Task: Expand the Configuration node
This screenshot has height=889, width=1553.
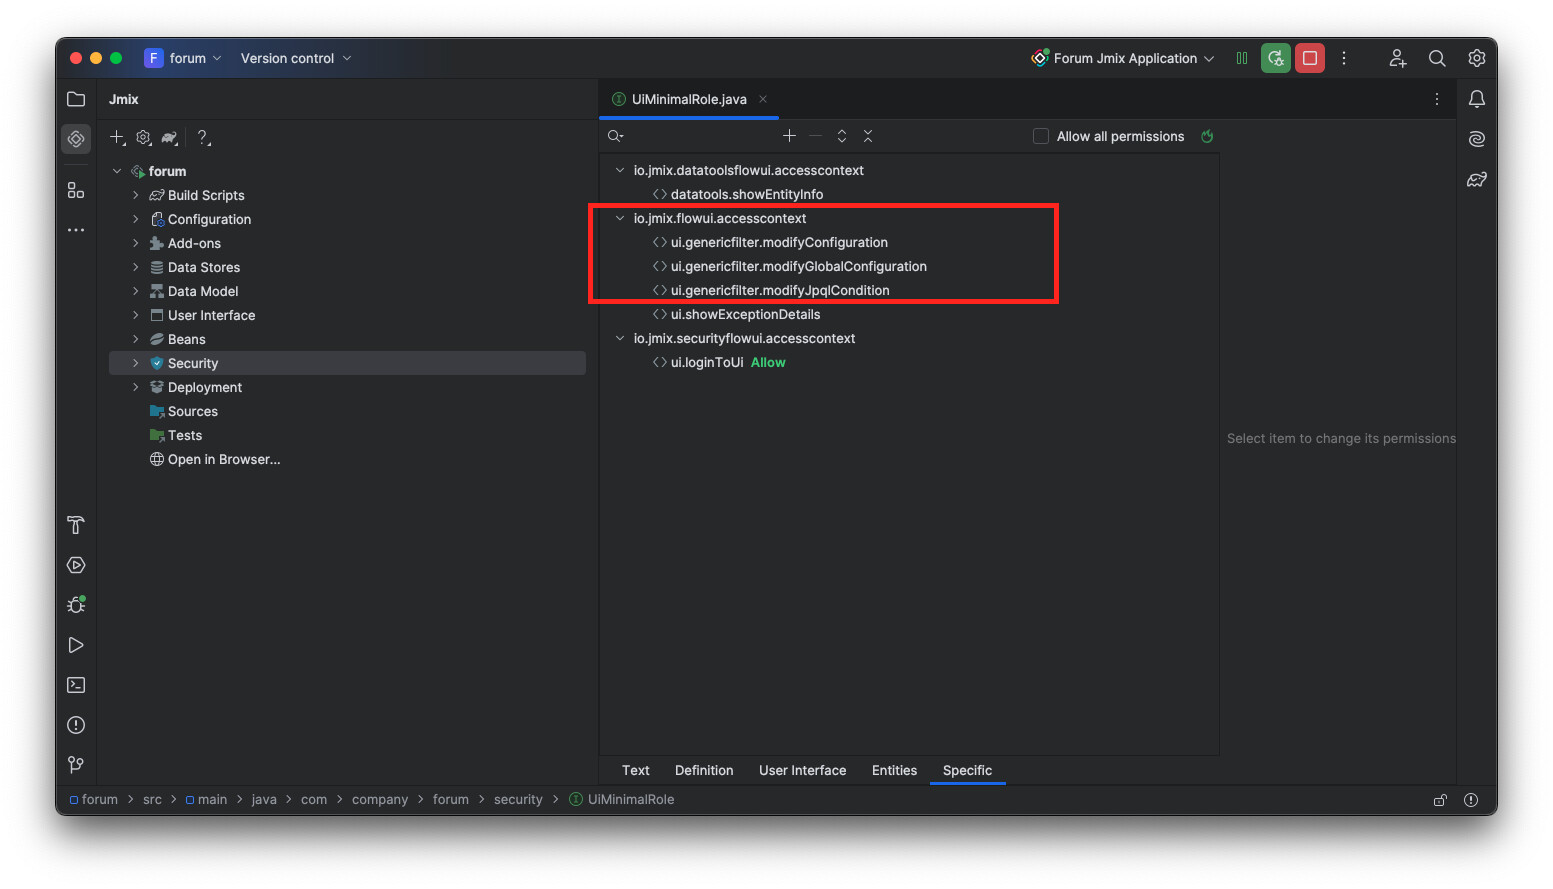Action: click(x=136, y=219)
